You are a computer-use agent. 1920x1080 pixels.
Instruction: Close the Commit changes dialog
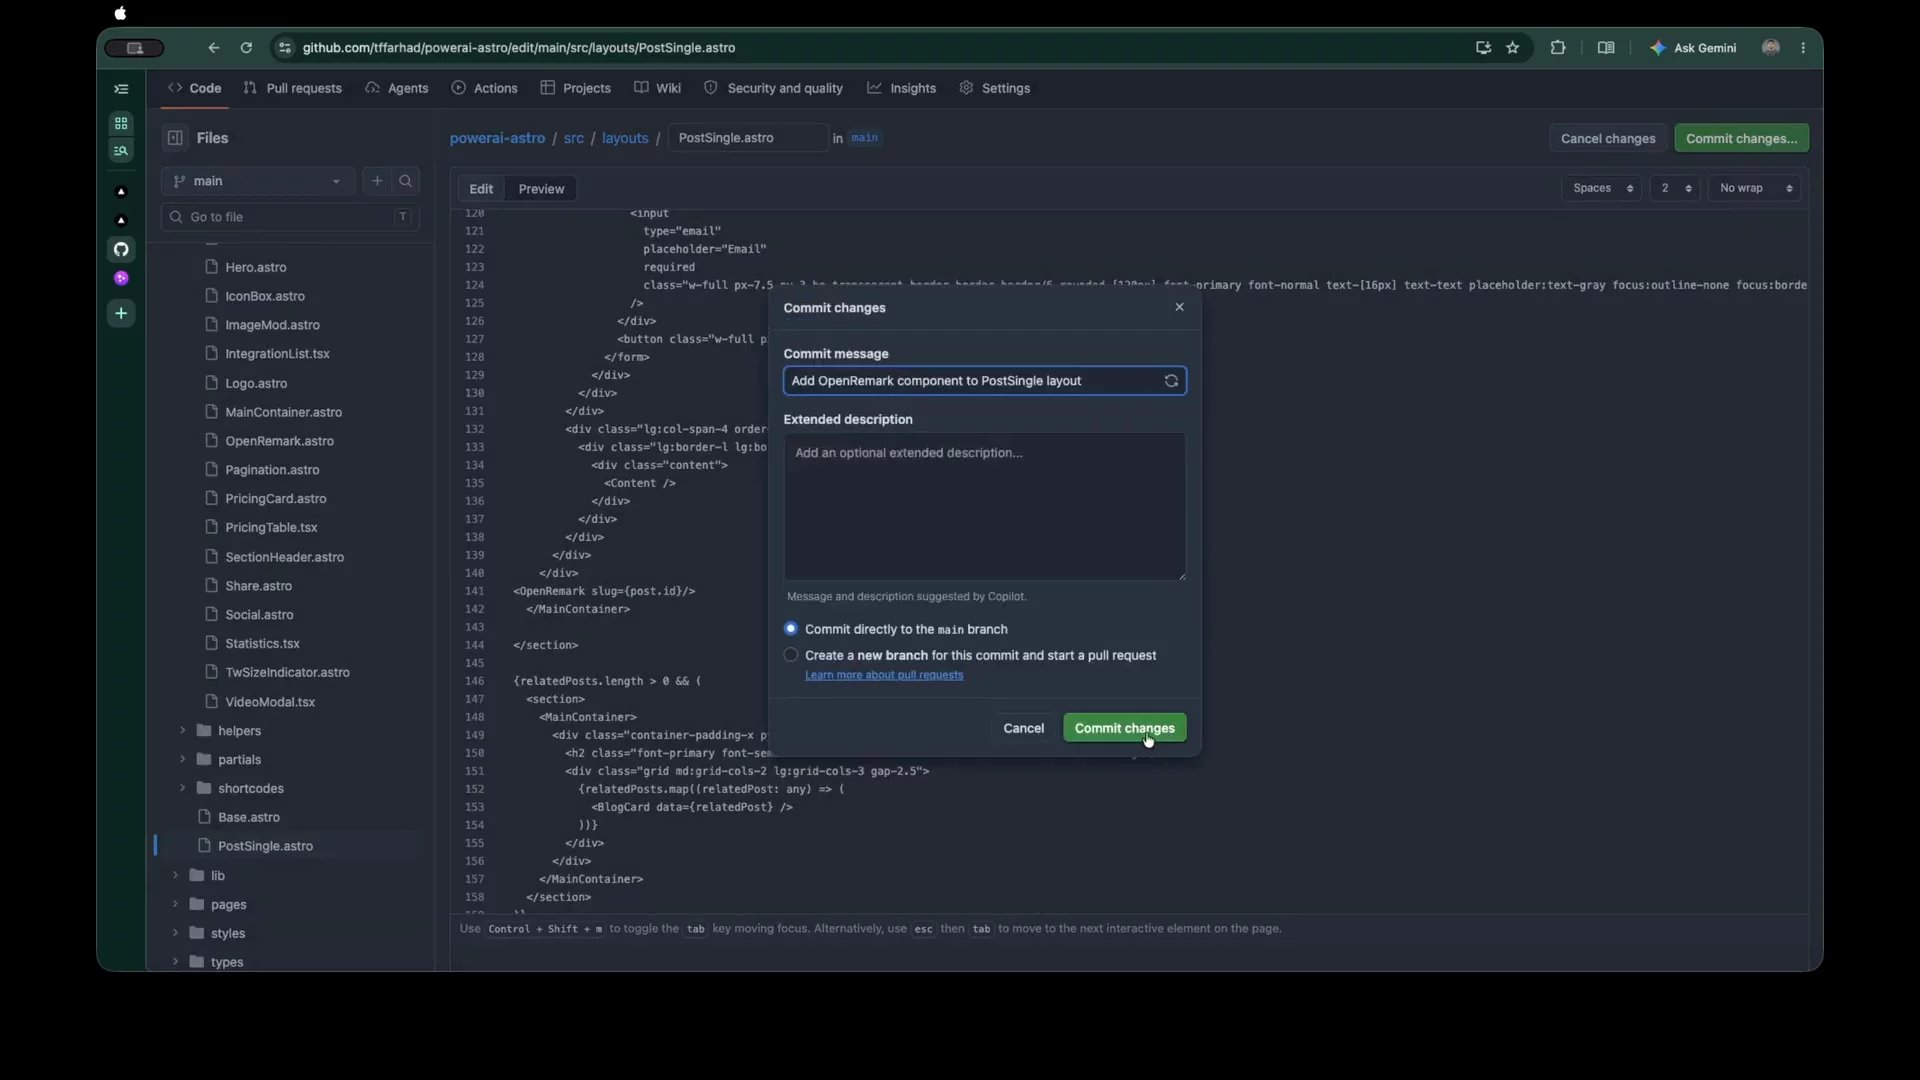pyautogui.click(x=1179, y=307)
